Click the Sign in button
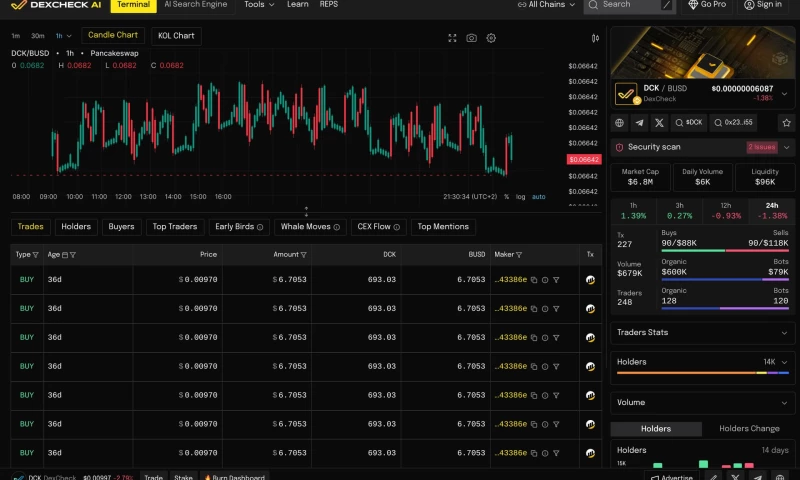800x480 pixels. pyautogui.click(x=763, y=5)
